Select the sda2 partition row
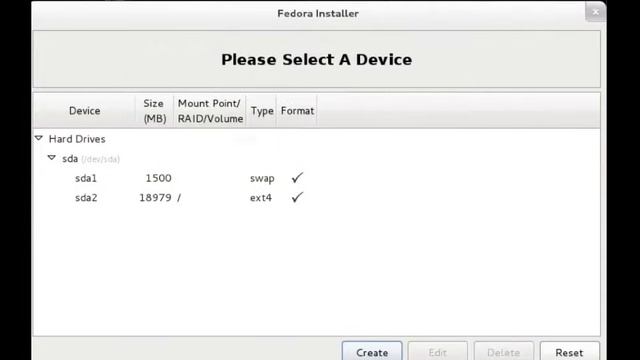Viewport: 640px width, 360px height. point(316,198)
